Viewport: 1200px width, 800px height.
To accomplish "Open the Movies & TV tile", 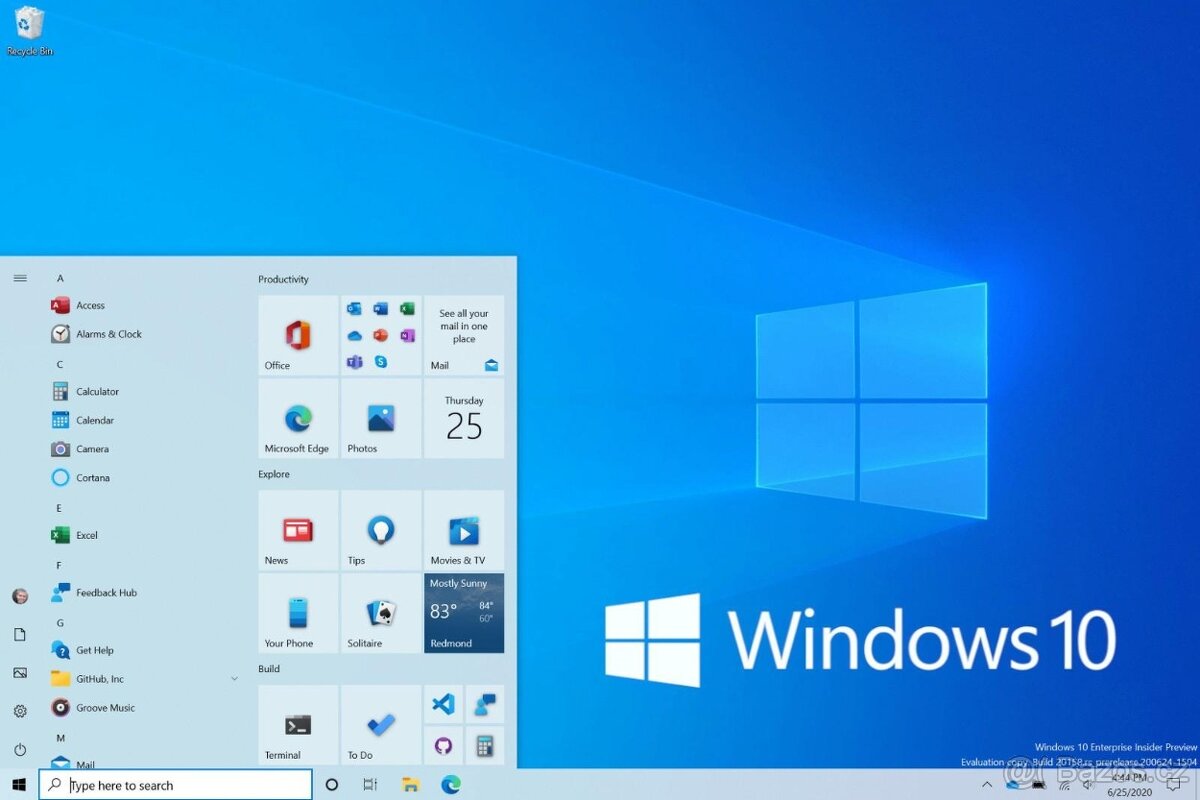I will point(463,530).
